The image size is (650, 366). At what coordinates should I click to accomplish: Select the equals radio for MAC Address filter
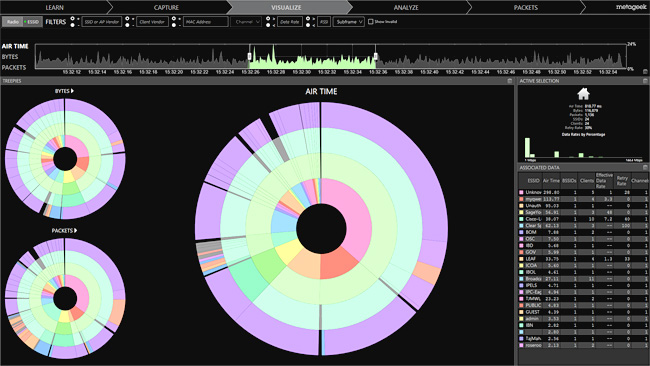click(x=174, y=19)
